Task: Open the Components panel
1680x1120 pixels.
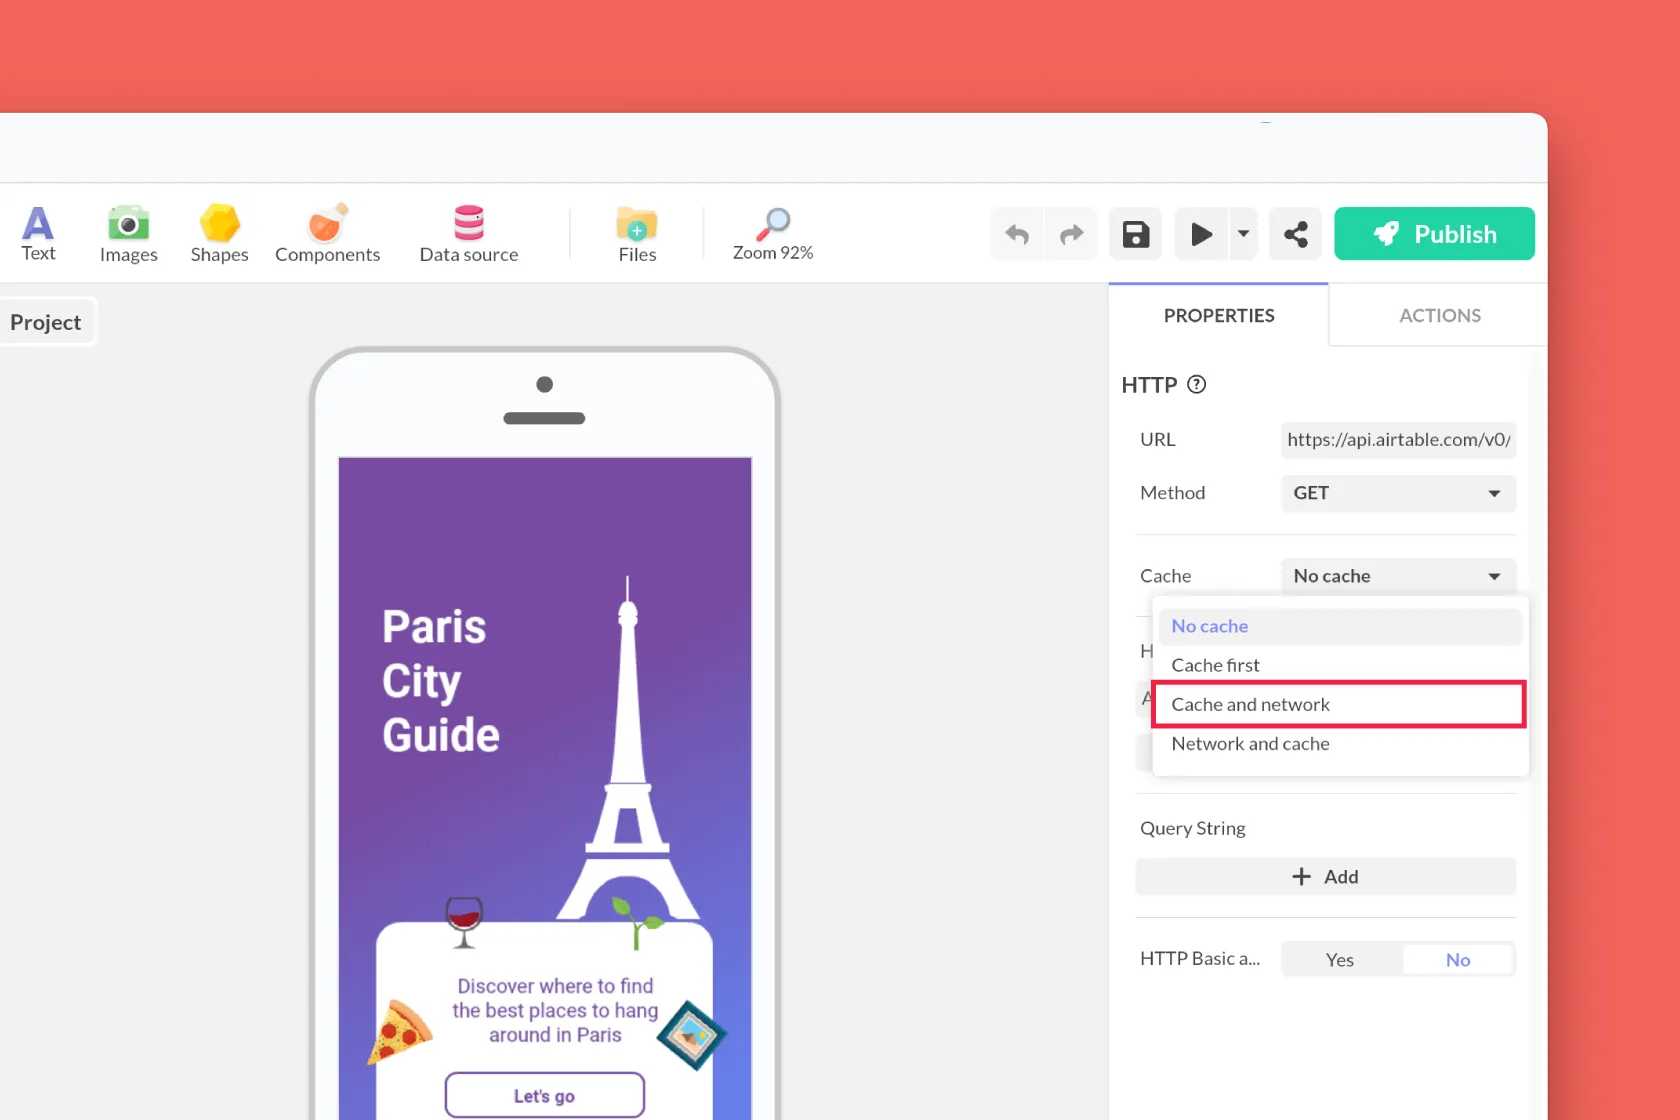Action: [x=327, y=233]
